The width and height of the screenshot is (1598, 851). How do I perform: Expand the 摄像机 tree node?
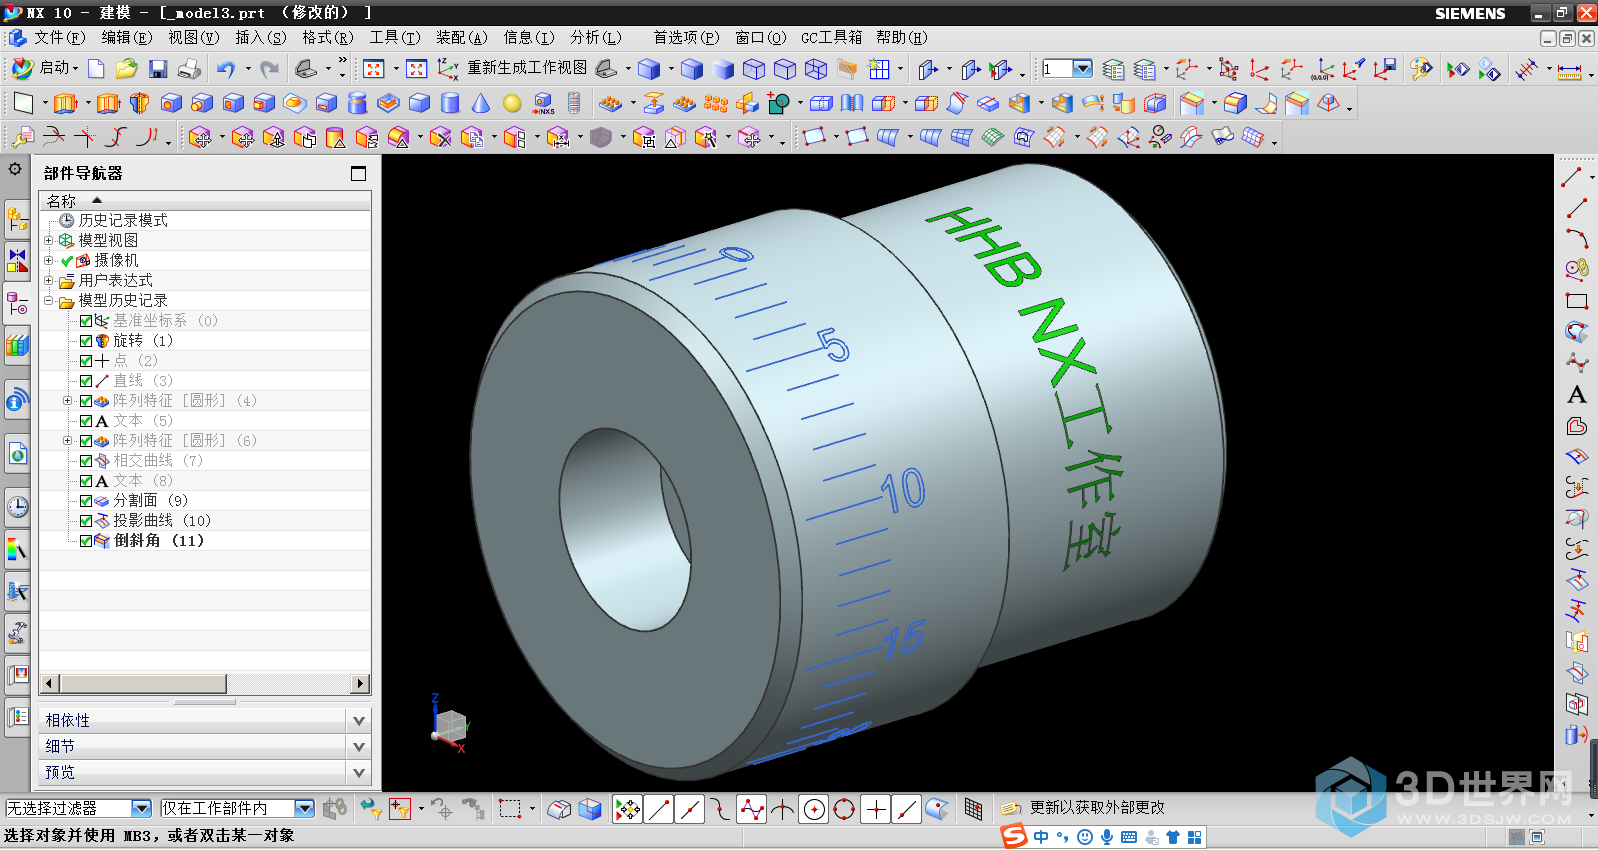[x=48, y=260]
